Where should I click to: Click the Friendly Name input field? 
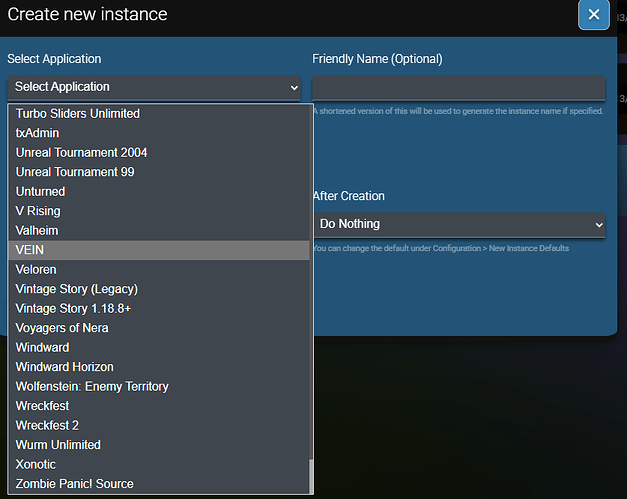(458, 88)
